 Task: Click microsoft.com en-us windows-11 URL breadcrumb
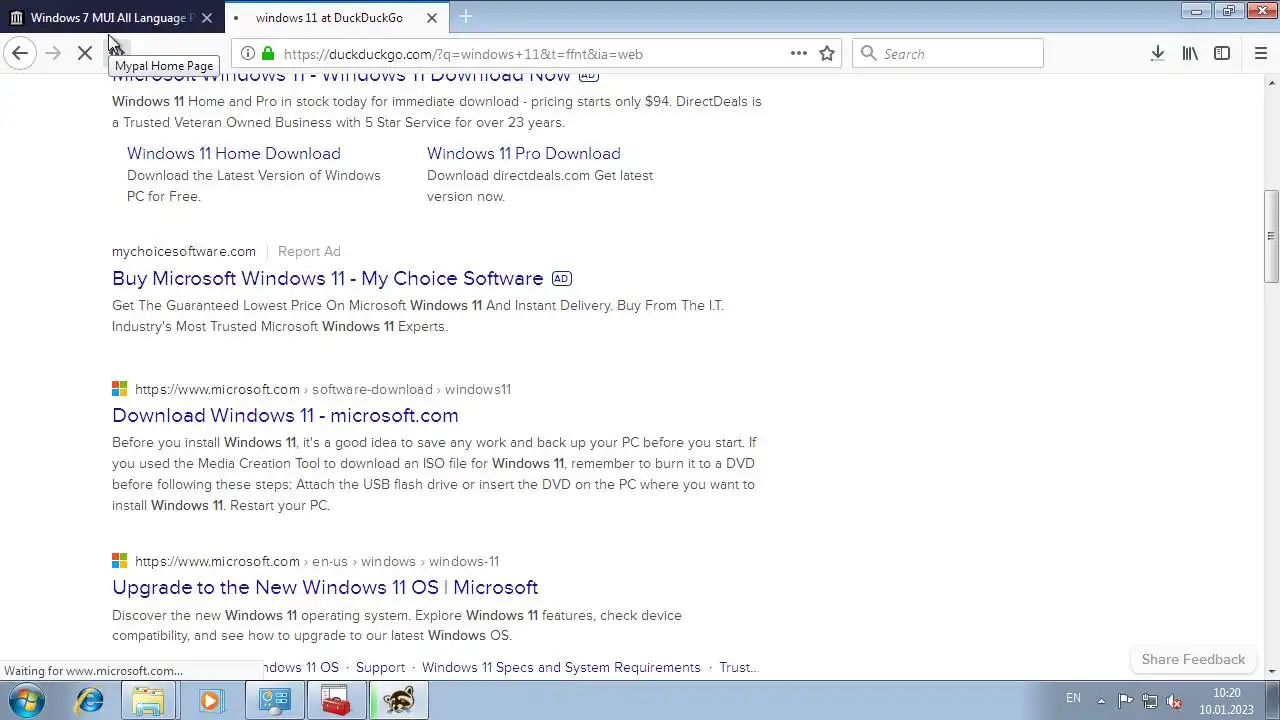click(317, 561)
